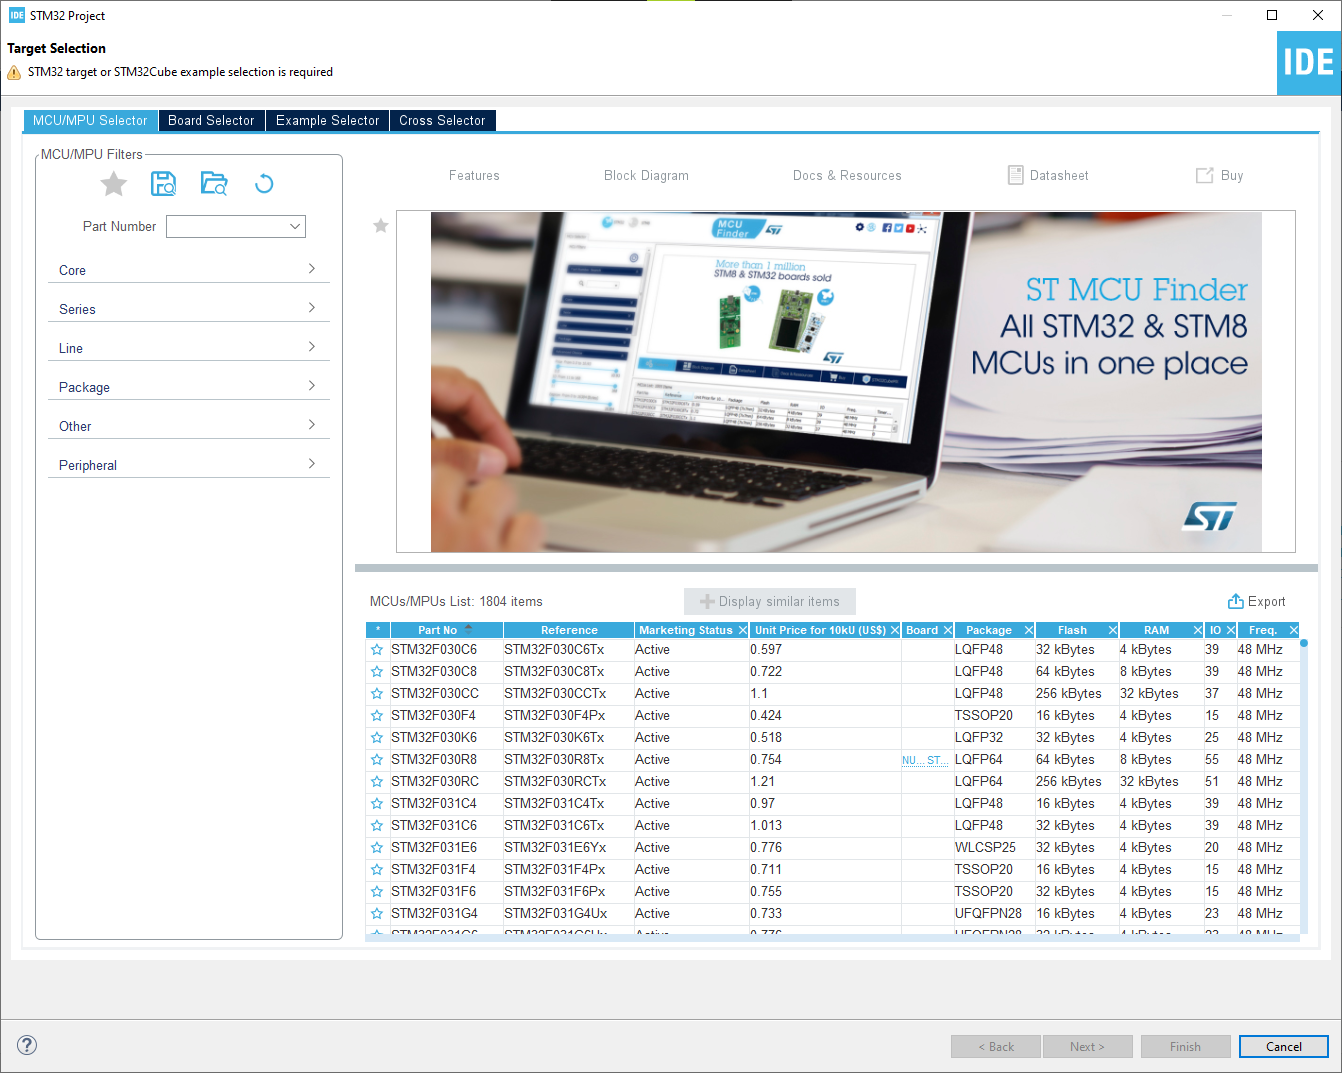Click first star column header
This screenshot has width=1342, height=1073.
[378, 630]
